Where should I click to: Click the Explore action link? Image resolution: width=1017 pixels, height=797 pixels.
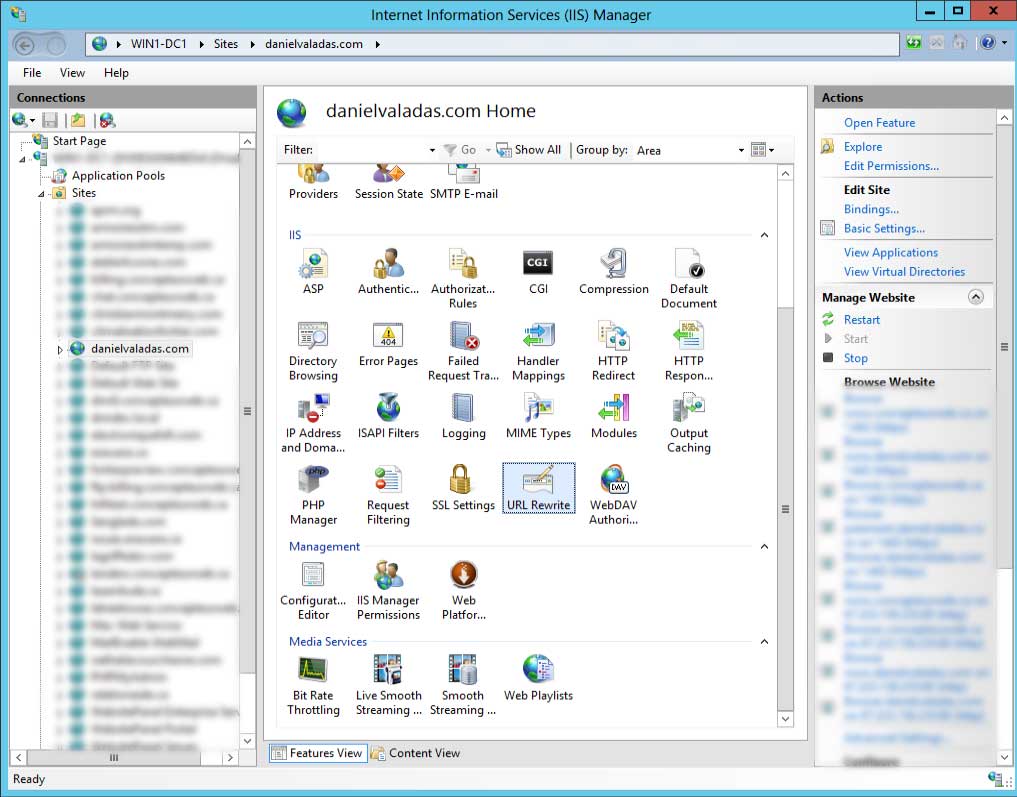(x=863, y=147)
